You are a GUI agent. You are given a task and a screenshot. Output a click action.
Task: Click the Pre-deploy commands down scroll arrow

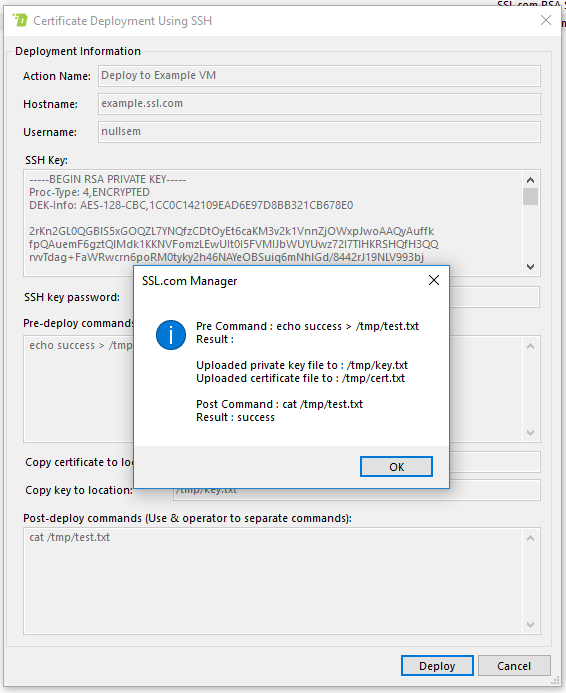(x=531, y=433)
